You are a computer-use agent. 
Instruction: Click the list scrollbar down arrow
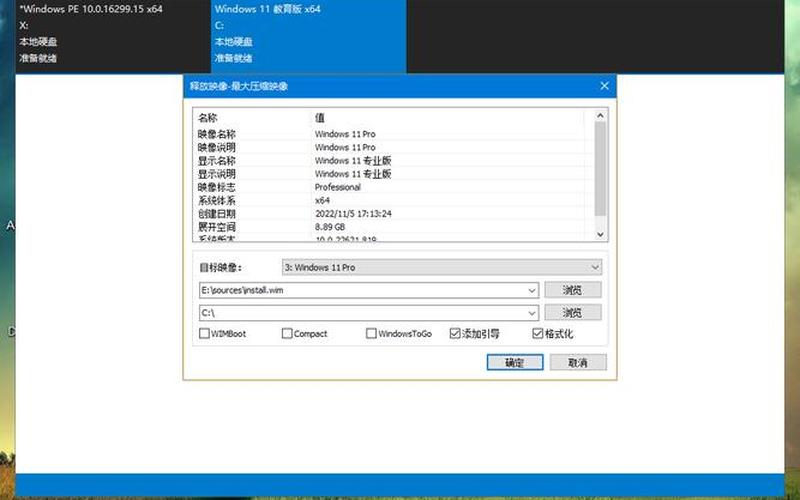click(x=601, y=234)
